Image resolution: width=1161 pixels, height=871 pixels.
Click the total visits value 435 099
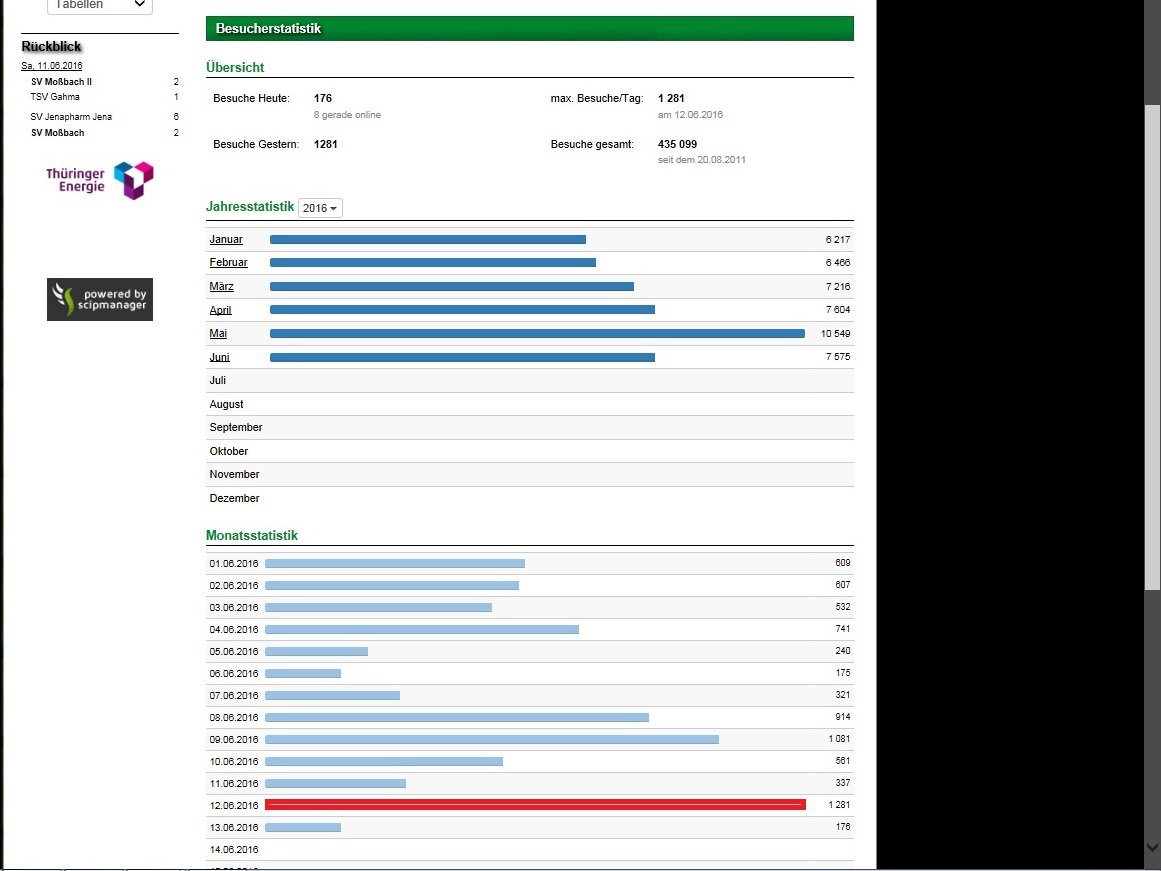(x=677, y=144)
